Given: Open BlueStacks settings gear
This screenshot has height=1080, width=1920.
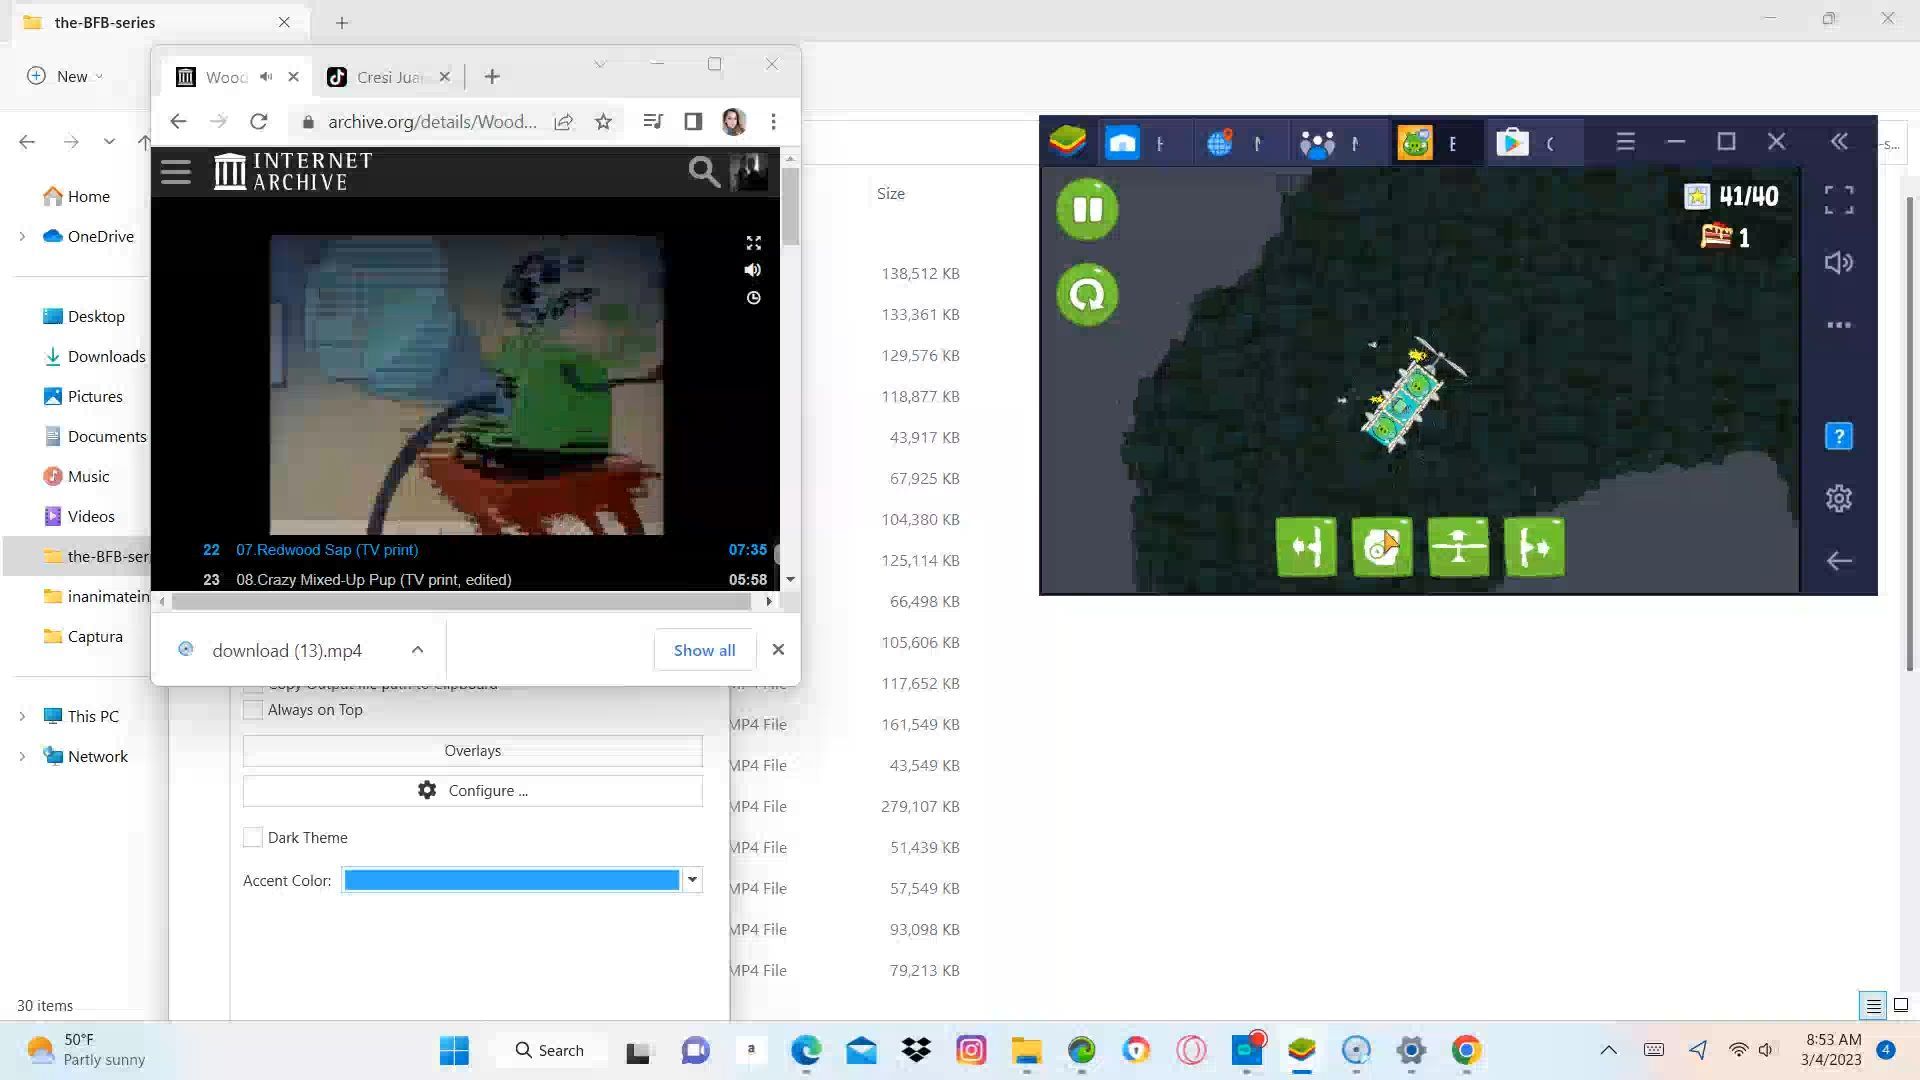Looking at the screenshot, I should click(x=1838, y=498).
